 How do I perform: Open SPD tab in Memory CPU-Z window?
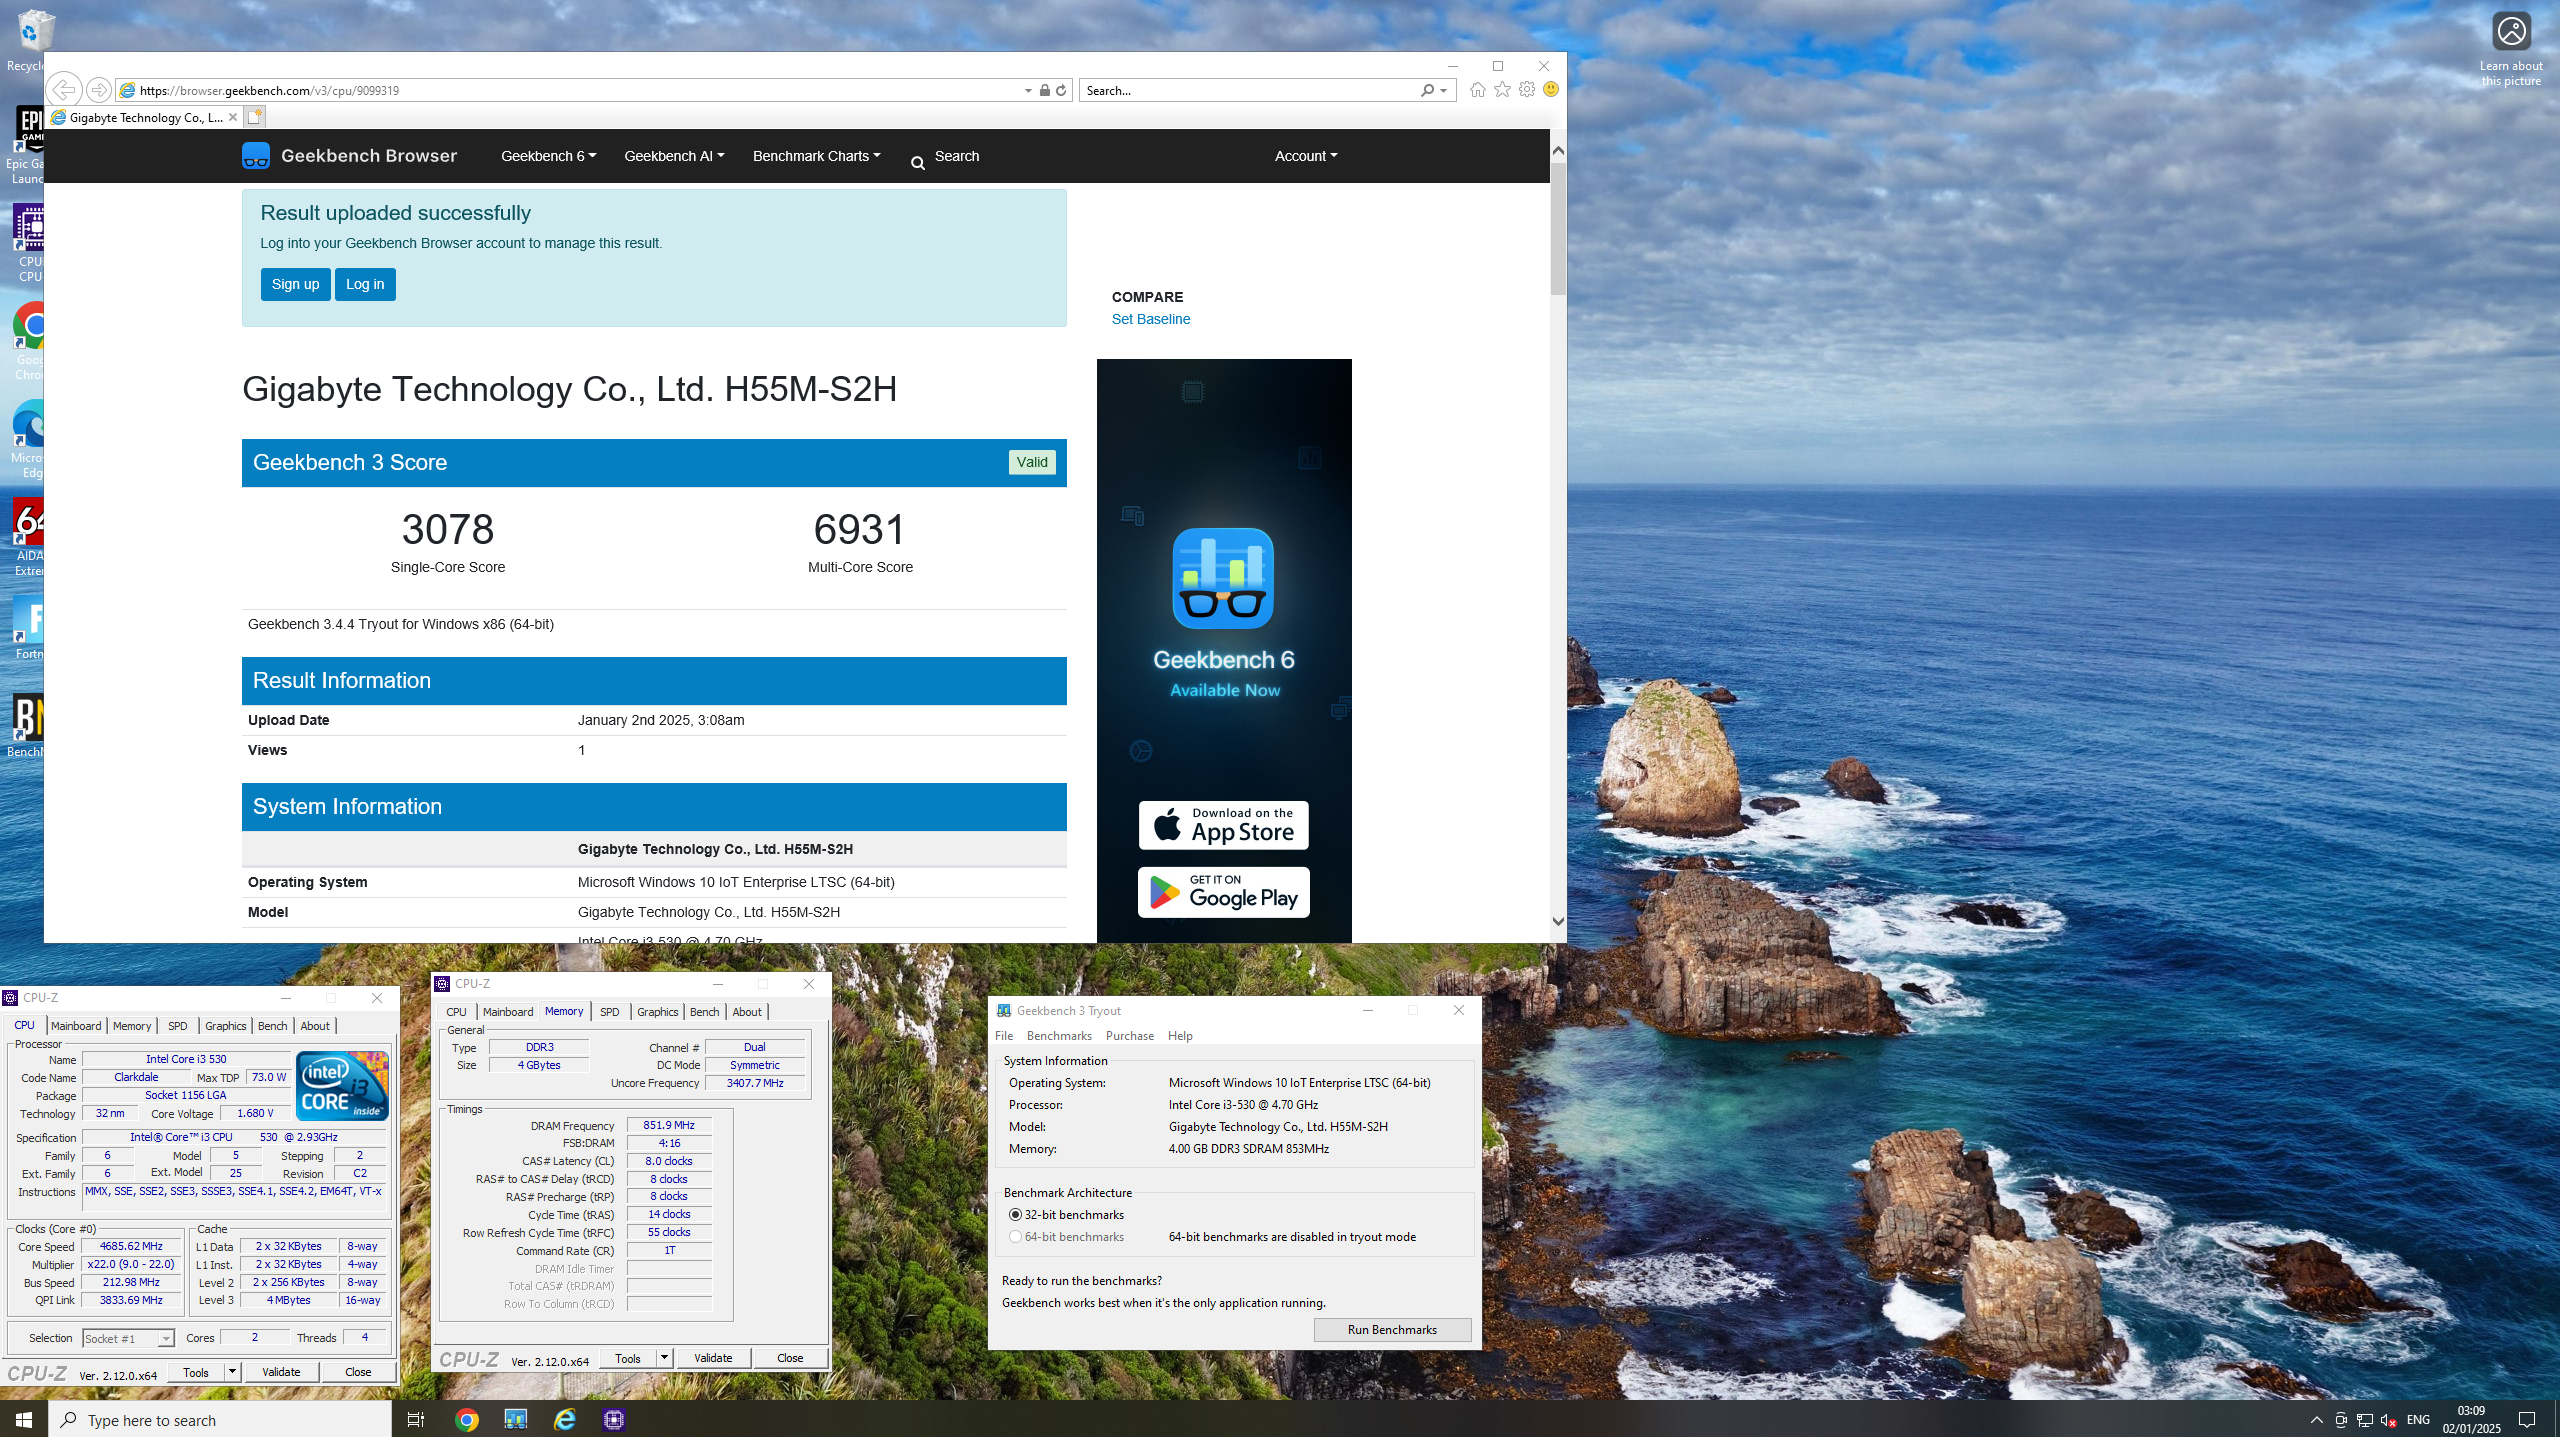point(609,1012)
